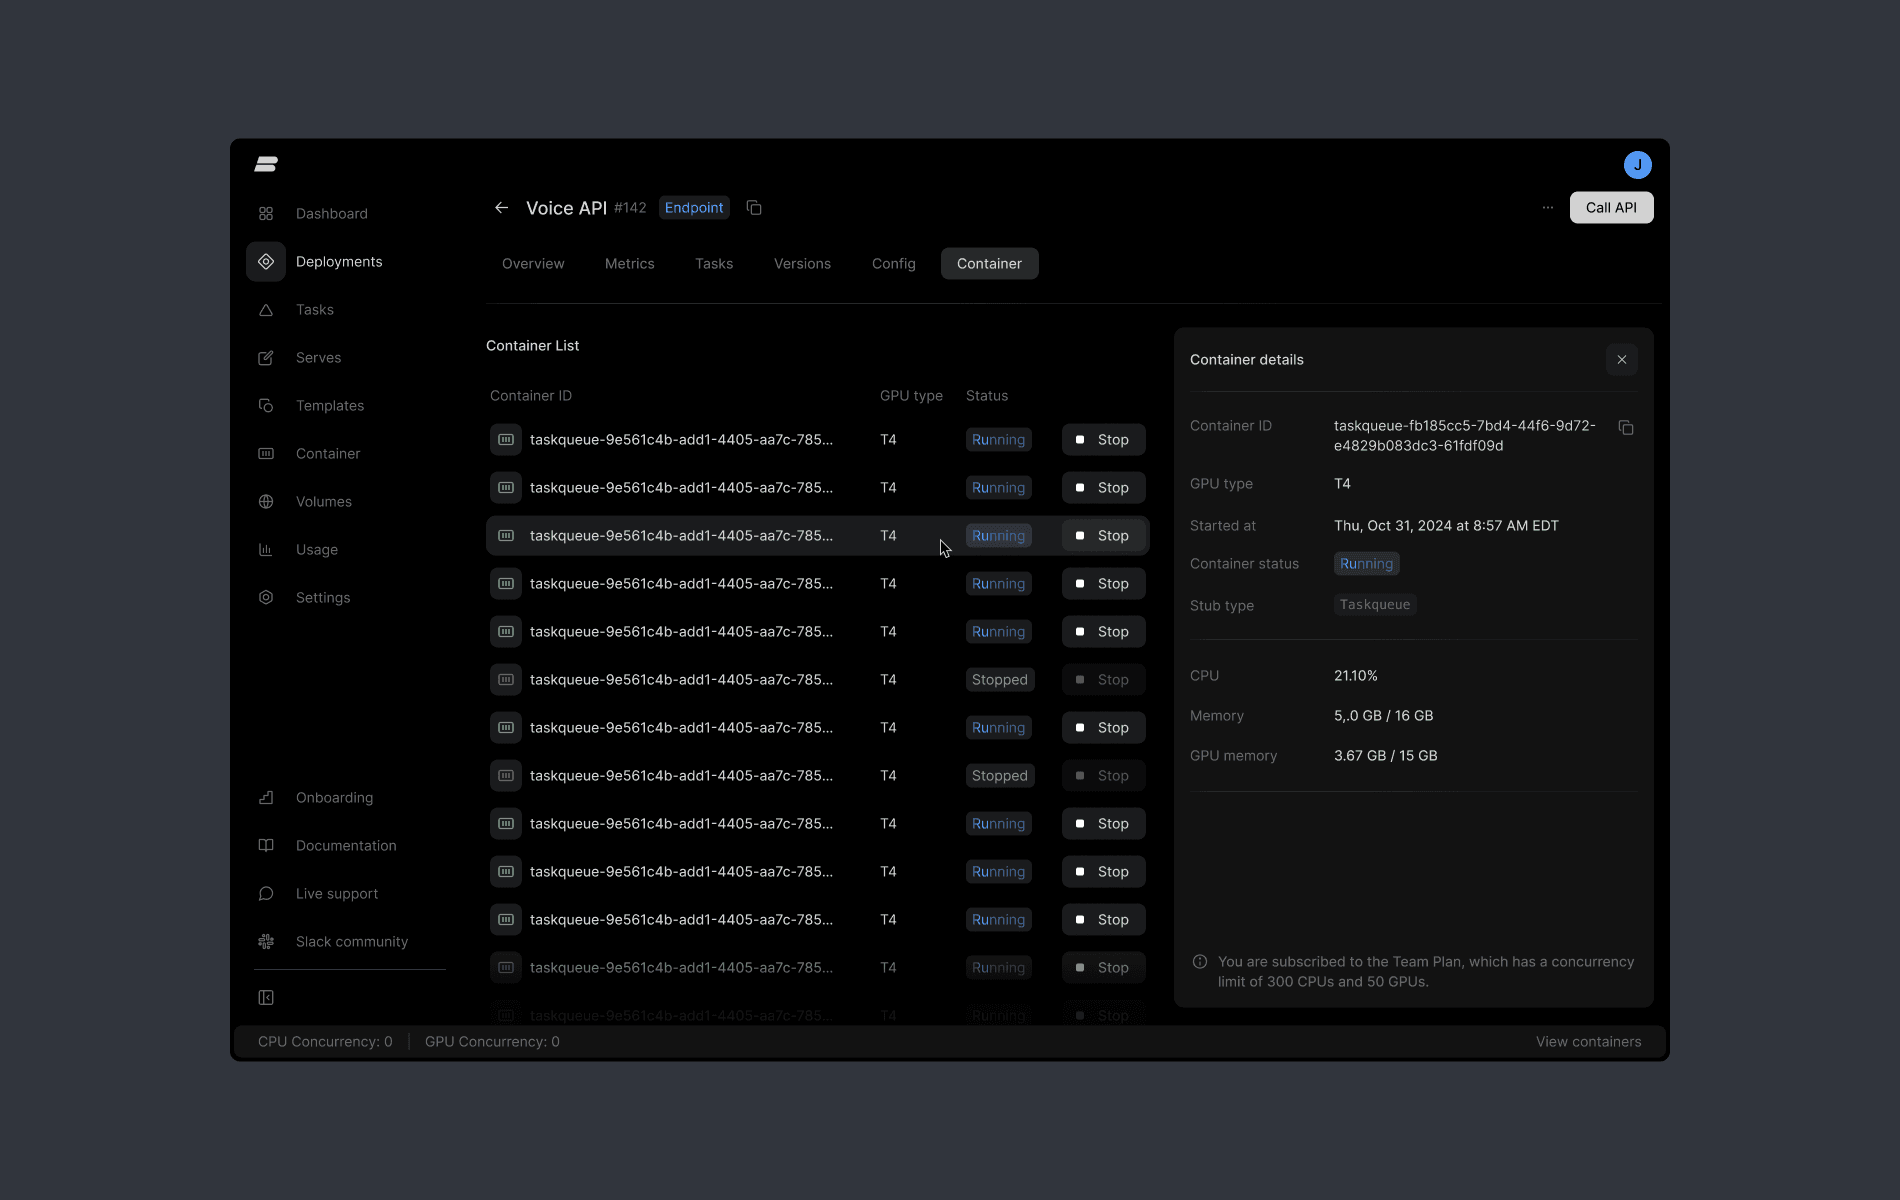Image resolution: width=1900 pixels, height=1200 pixels.
Task: Click the Container details panel heading
Action: [1247, 360]
